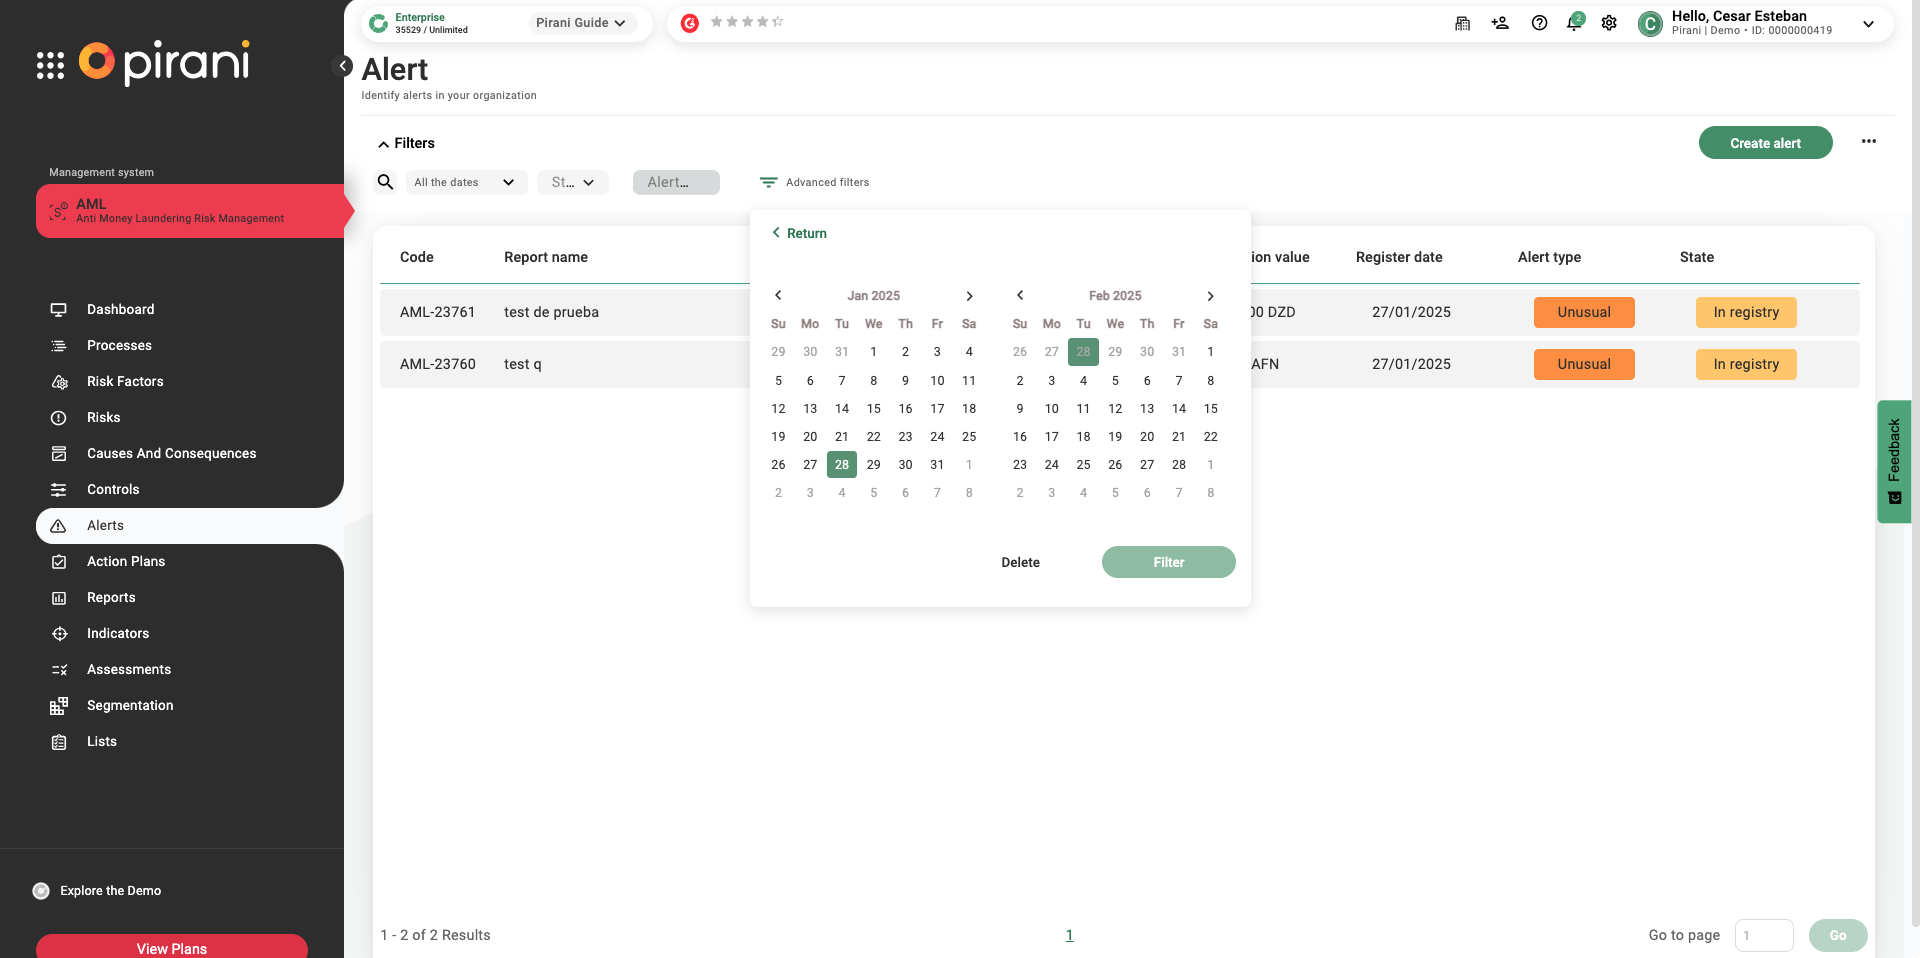Go to Risk Factors in sidebar
Screen dimensions: 1920x958
[125, 381]
